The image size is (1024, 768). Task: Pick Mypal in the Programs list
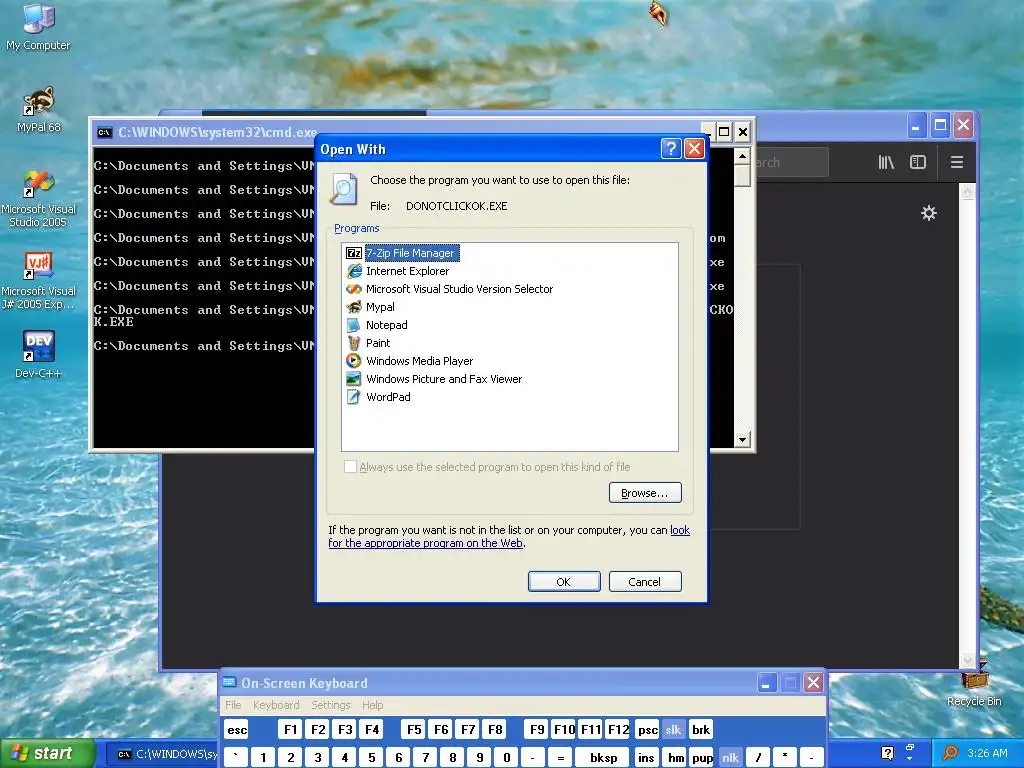370,307
